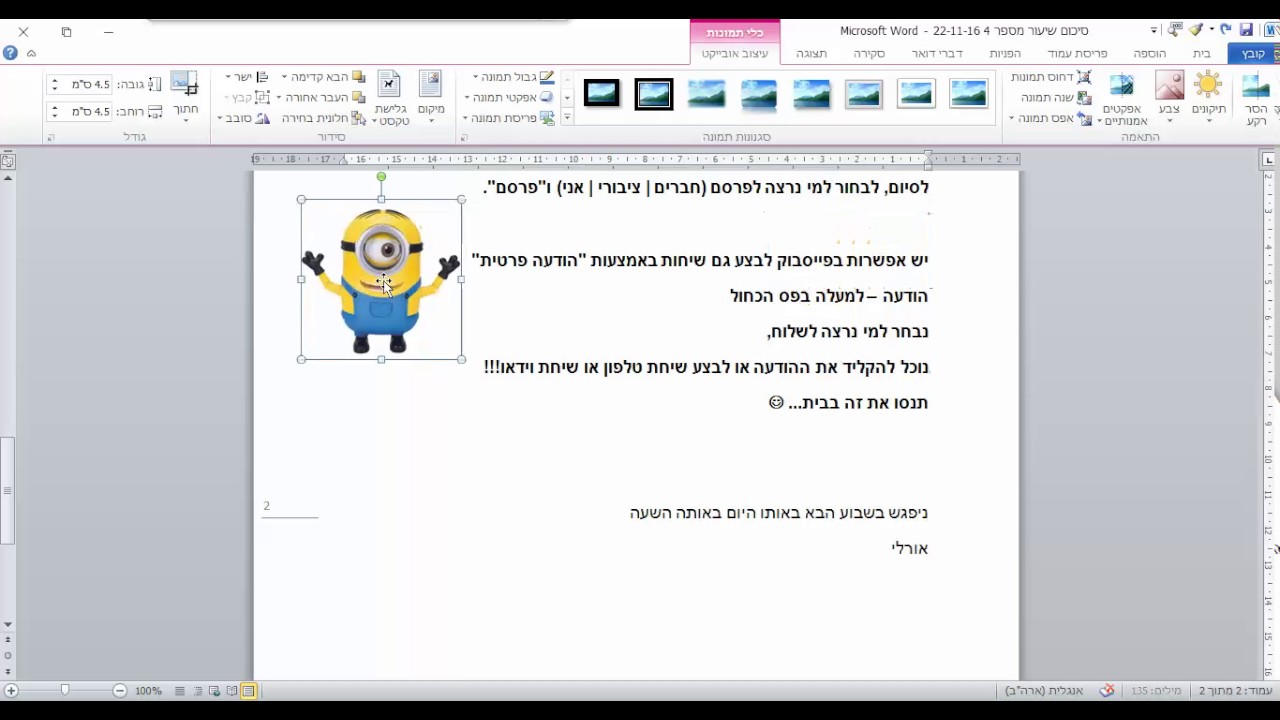Expand the picture styles gallery More arrow
This screenshot has width=1280, height=720.
567,117
